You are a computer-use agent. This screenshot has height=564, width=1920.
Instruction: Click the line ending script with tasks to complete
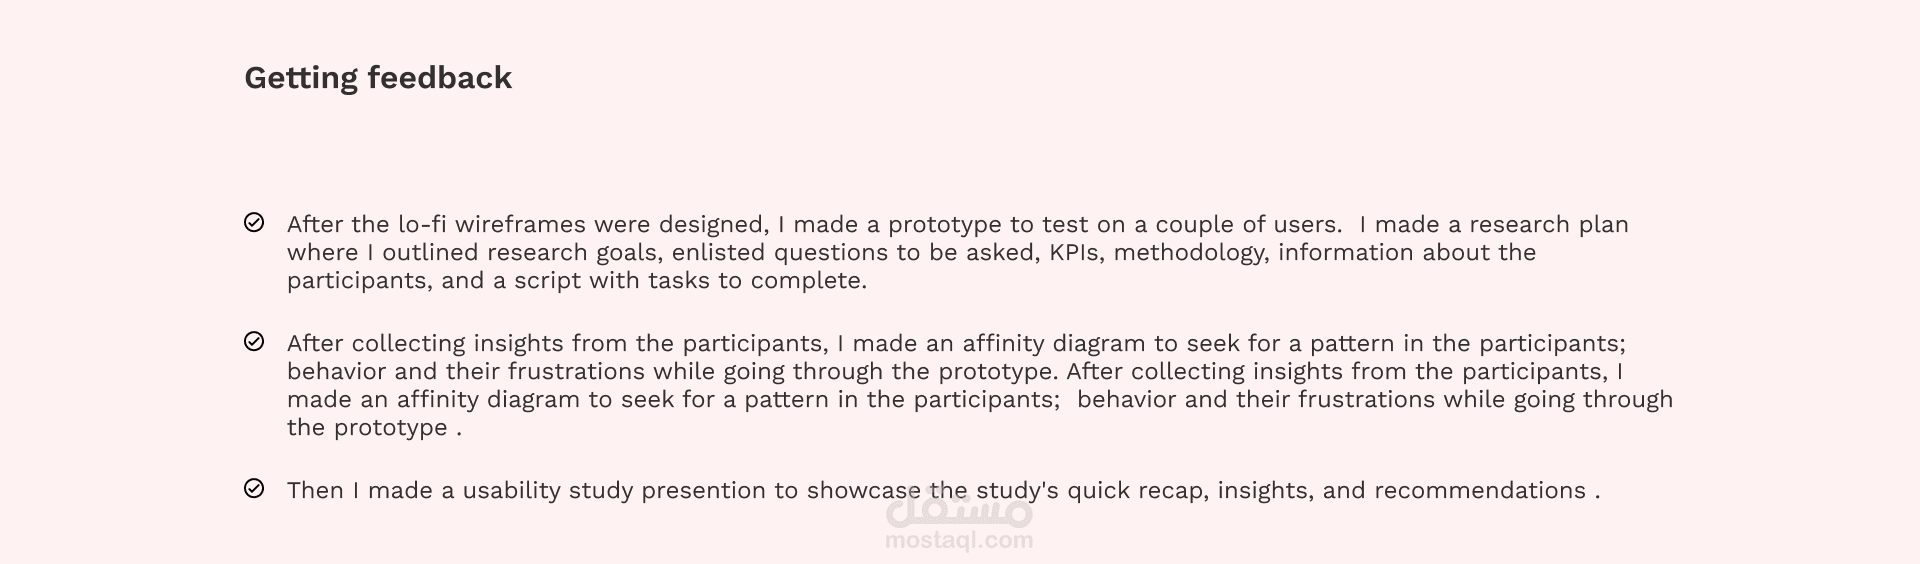click(x=577, y=280)
